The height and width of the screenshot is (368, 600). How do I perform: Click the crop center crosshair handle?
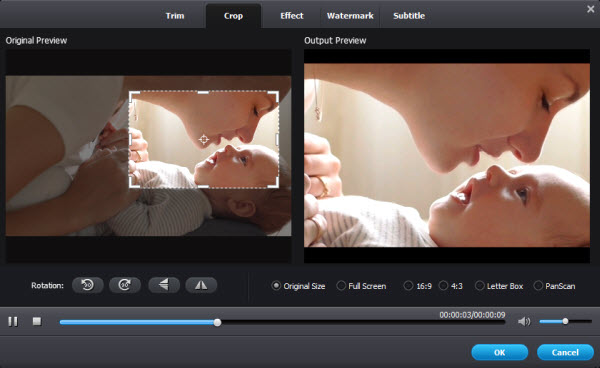pyautogui.click(x=204, y=139)
